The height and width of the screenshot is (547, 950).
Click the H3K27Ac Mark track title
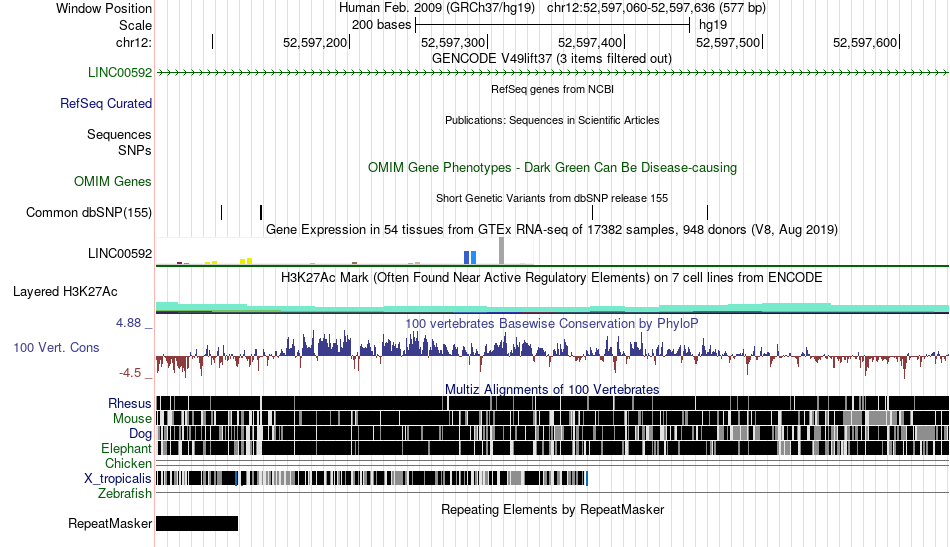click(x=552, y=278)
